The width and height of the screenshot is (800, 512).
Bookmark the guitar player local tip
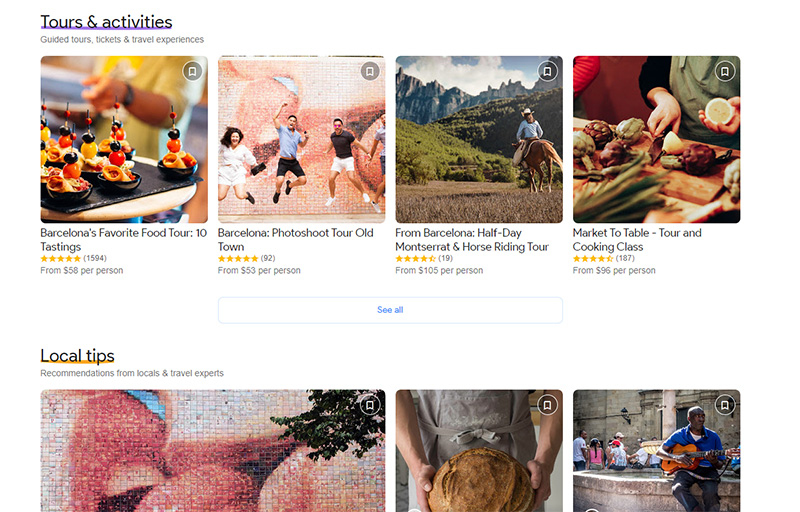click(724, 405)
